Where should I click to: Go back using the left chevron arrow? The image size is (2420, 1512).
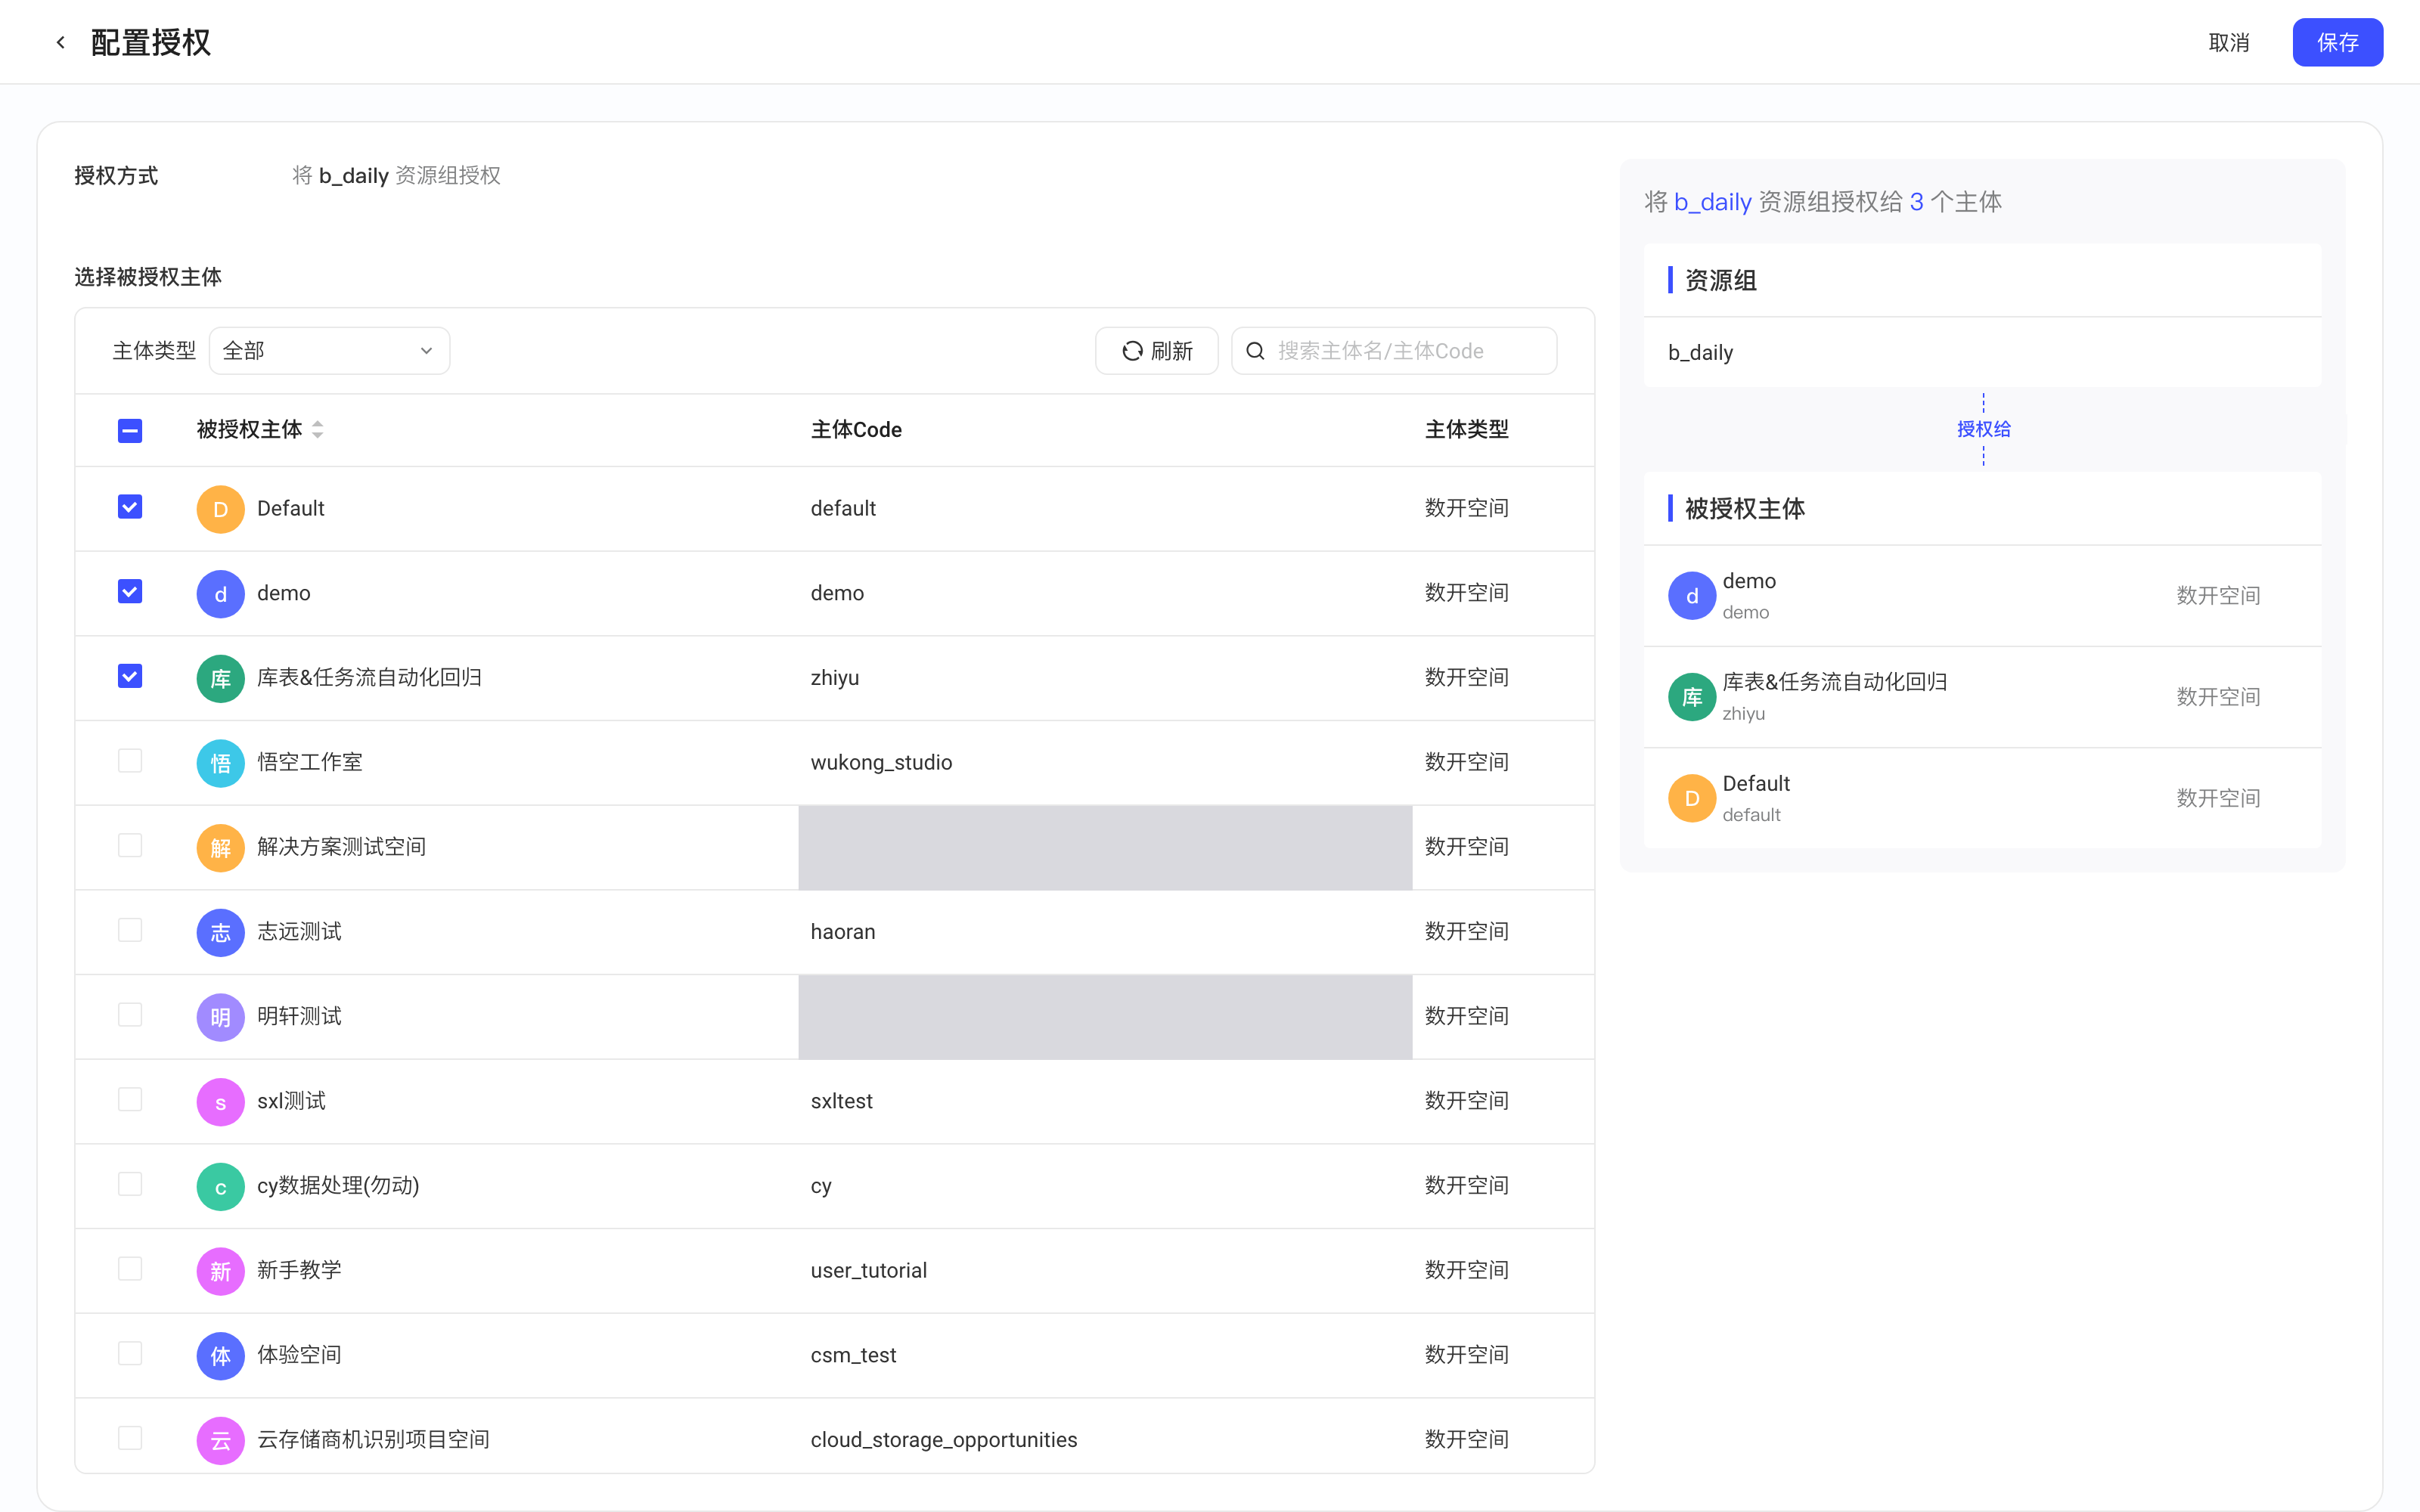pyautogui.click(x=60, y=42)
